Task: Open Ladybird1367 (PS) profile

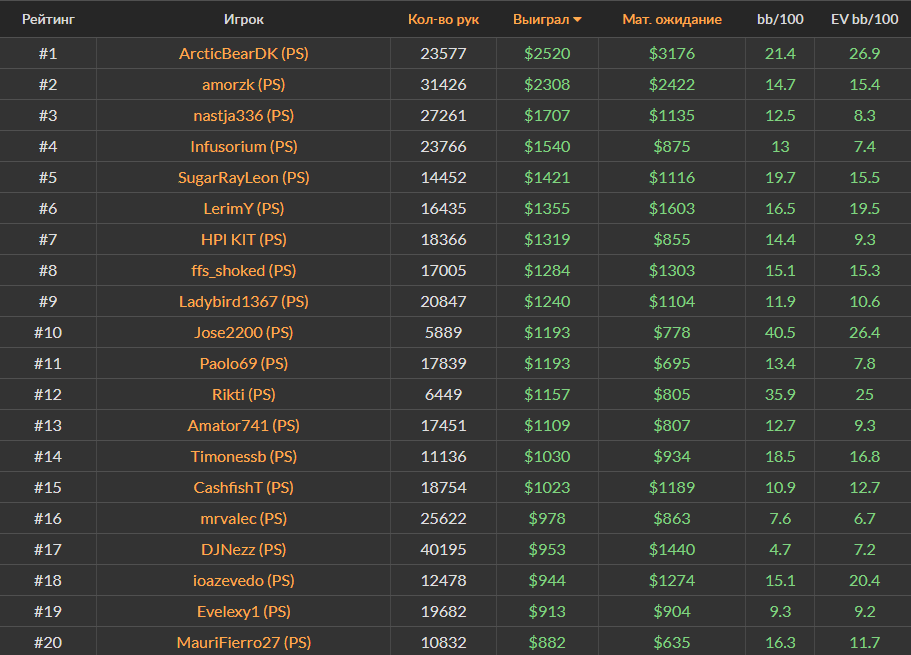Action: coord(244,301)
